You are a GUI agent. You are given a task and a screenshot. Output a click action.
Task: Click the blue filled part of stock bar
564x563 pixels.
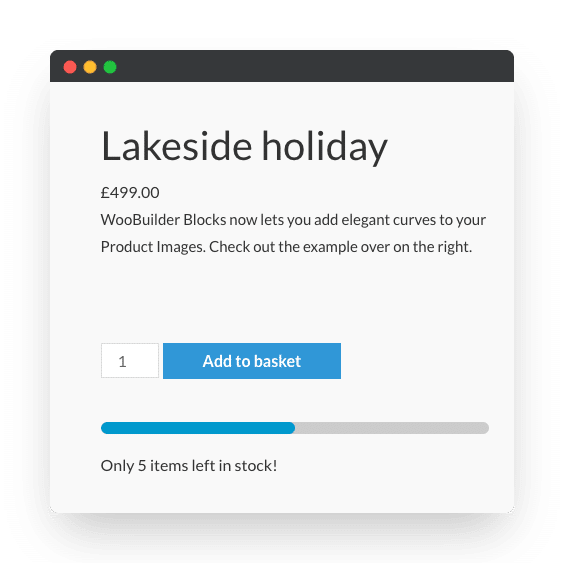pyautogui.click(x=198, y=428)
